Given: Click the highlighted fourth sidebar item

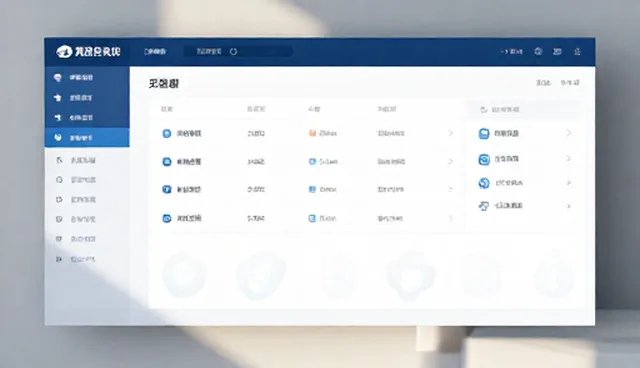Looking at the screenshot, I should [x=87, y=137].
